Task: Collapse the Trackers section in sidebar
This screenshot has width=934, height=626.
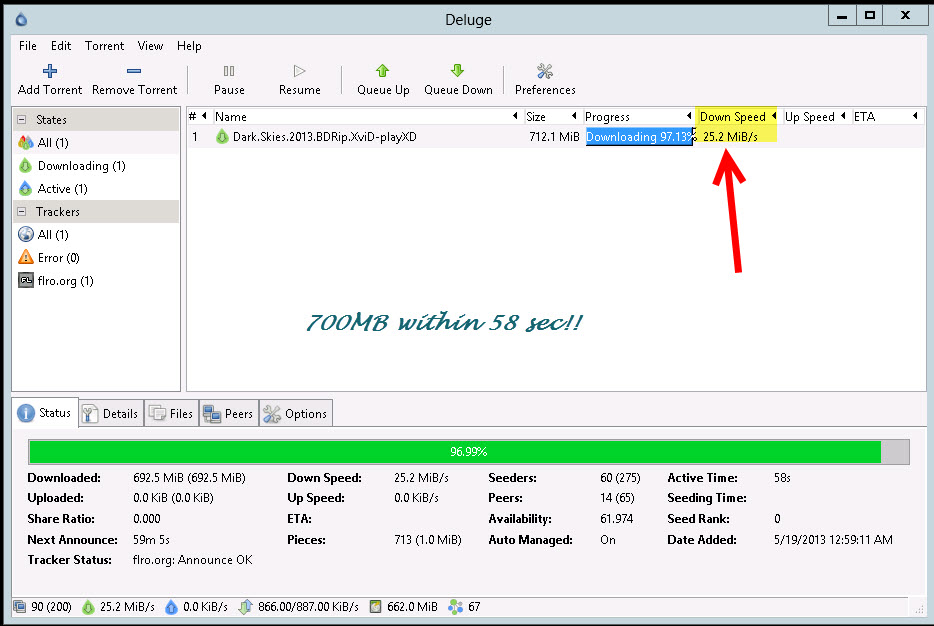Action: tap(21, 211)
